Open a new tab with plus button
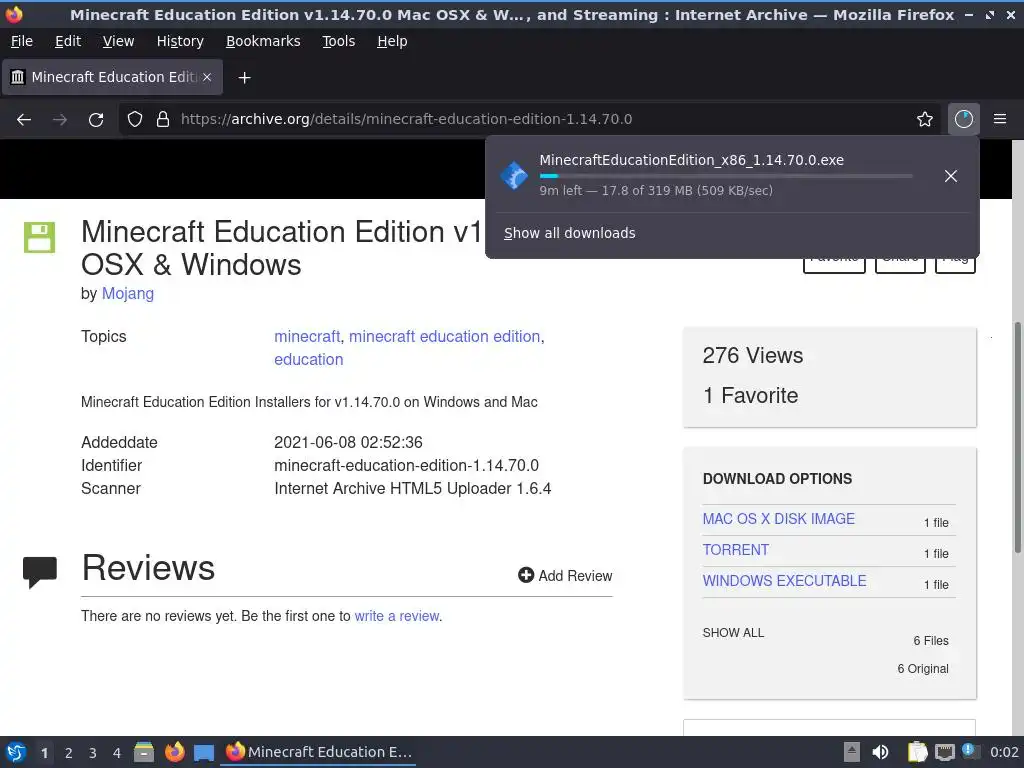The width and height of the screenshot is (1024, 768). pos(244,78)
